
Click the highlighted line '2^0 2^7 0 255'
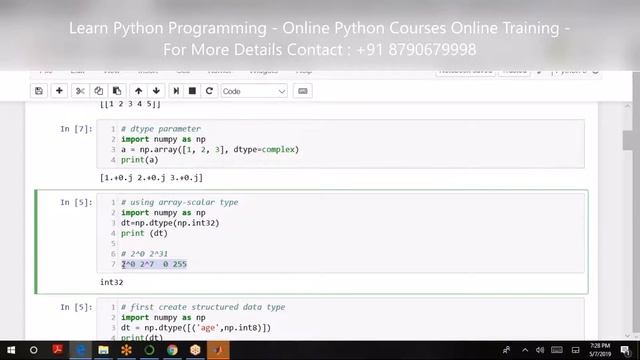154,264
